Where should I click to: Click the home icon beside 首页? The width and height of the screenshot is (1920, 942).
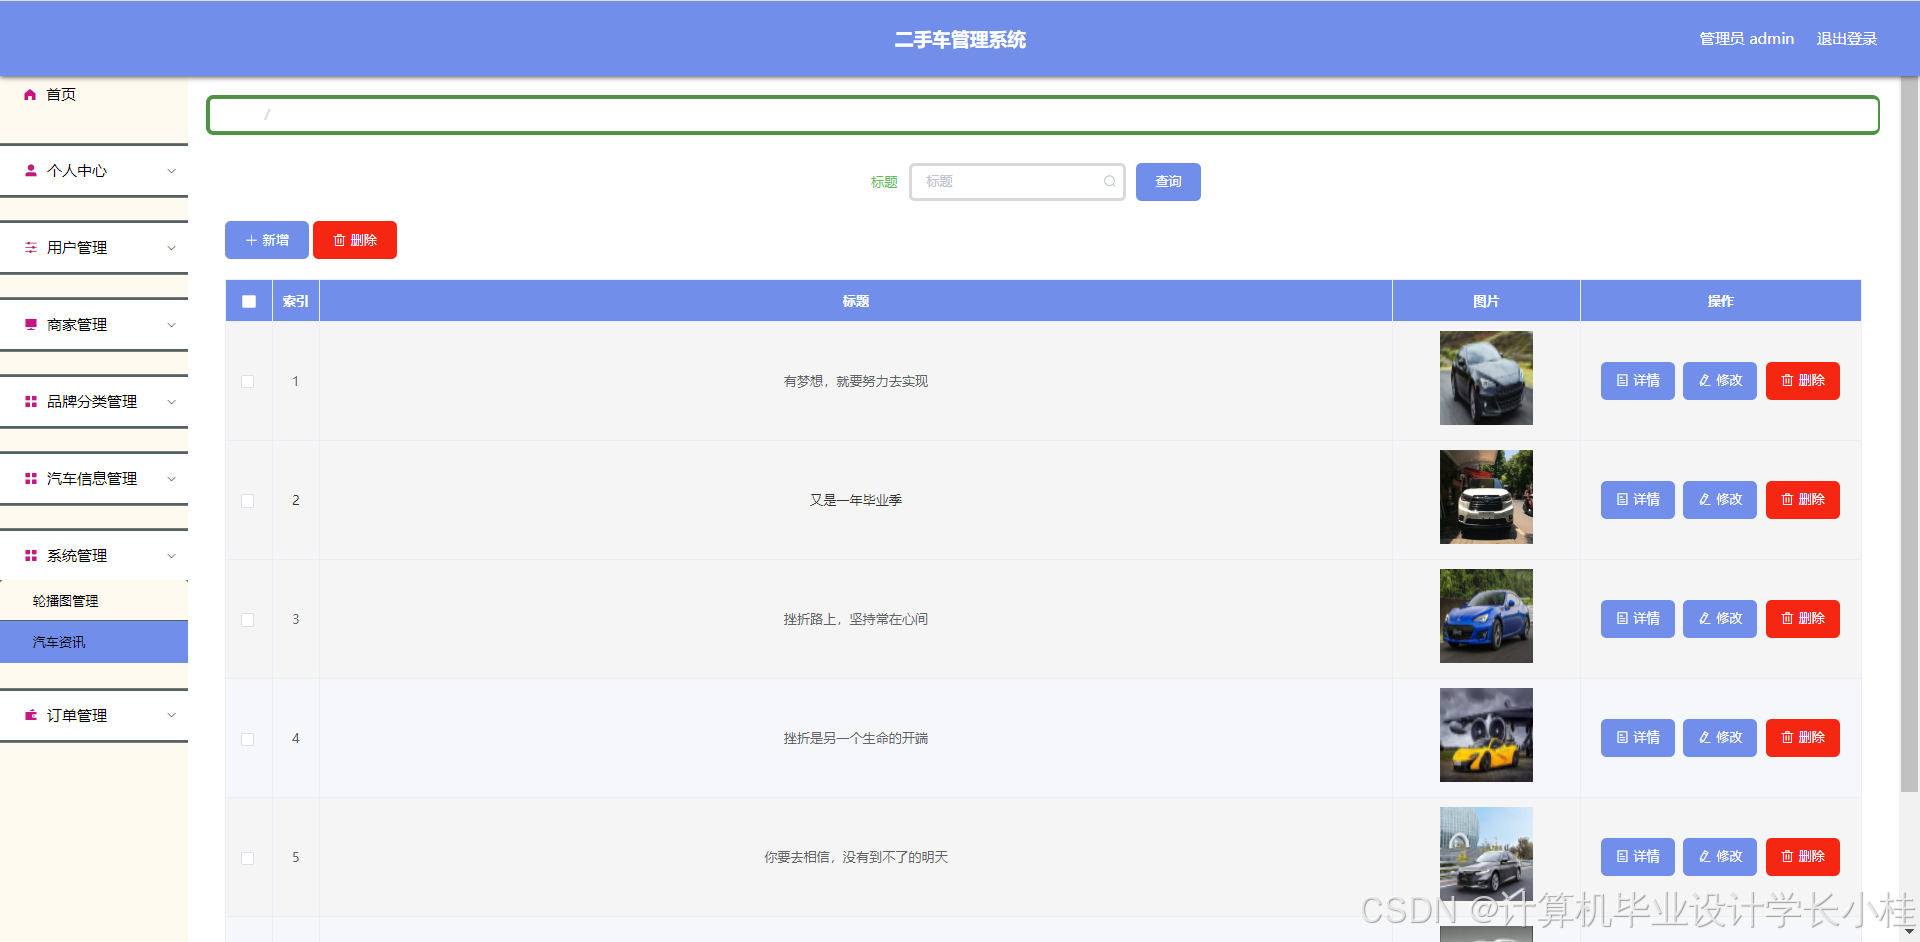coord(30,94)
